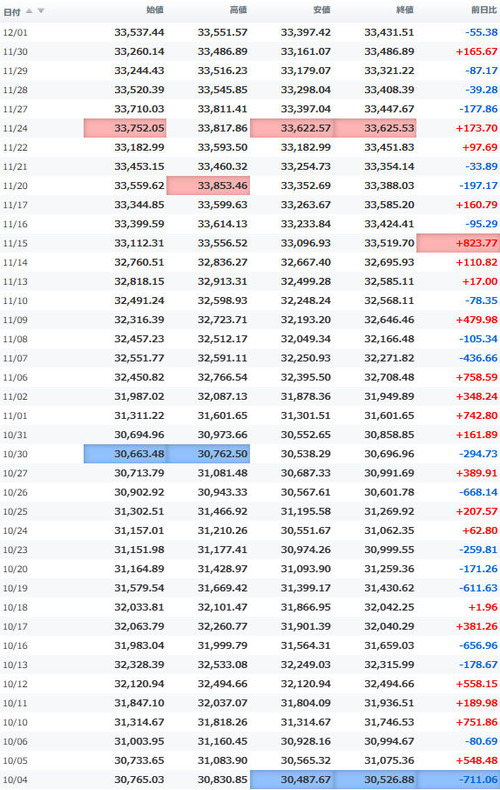This screenshot has width=500, height=790.
Task: Select the change value -55.38
Action: 481,33
